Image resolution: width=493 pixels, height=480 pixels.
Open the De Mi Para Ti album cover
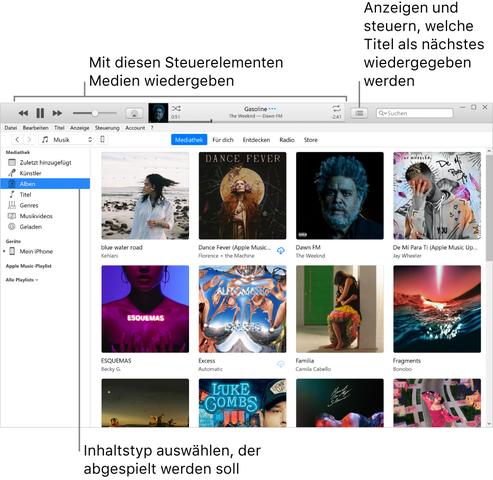click(x=437, y=196)
